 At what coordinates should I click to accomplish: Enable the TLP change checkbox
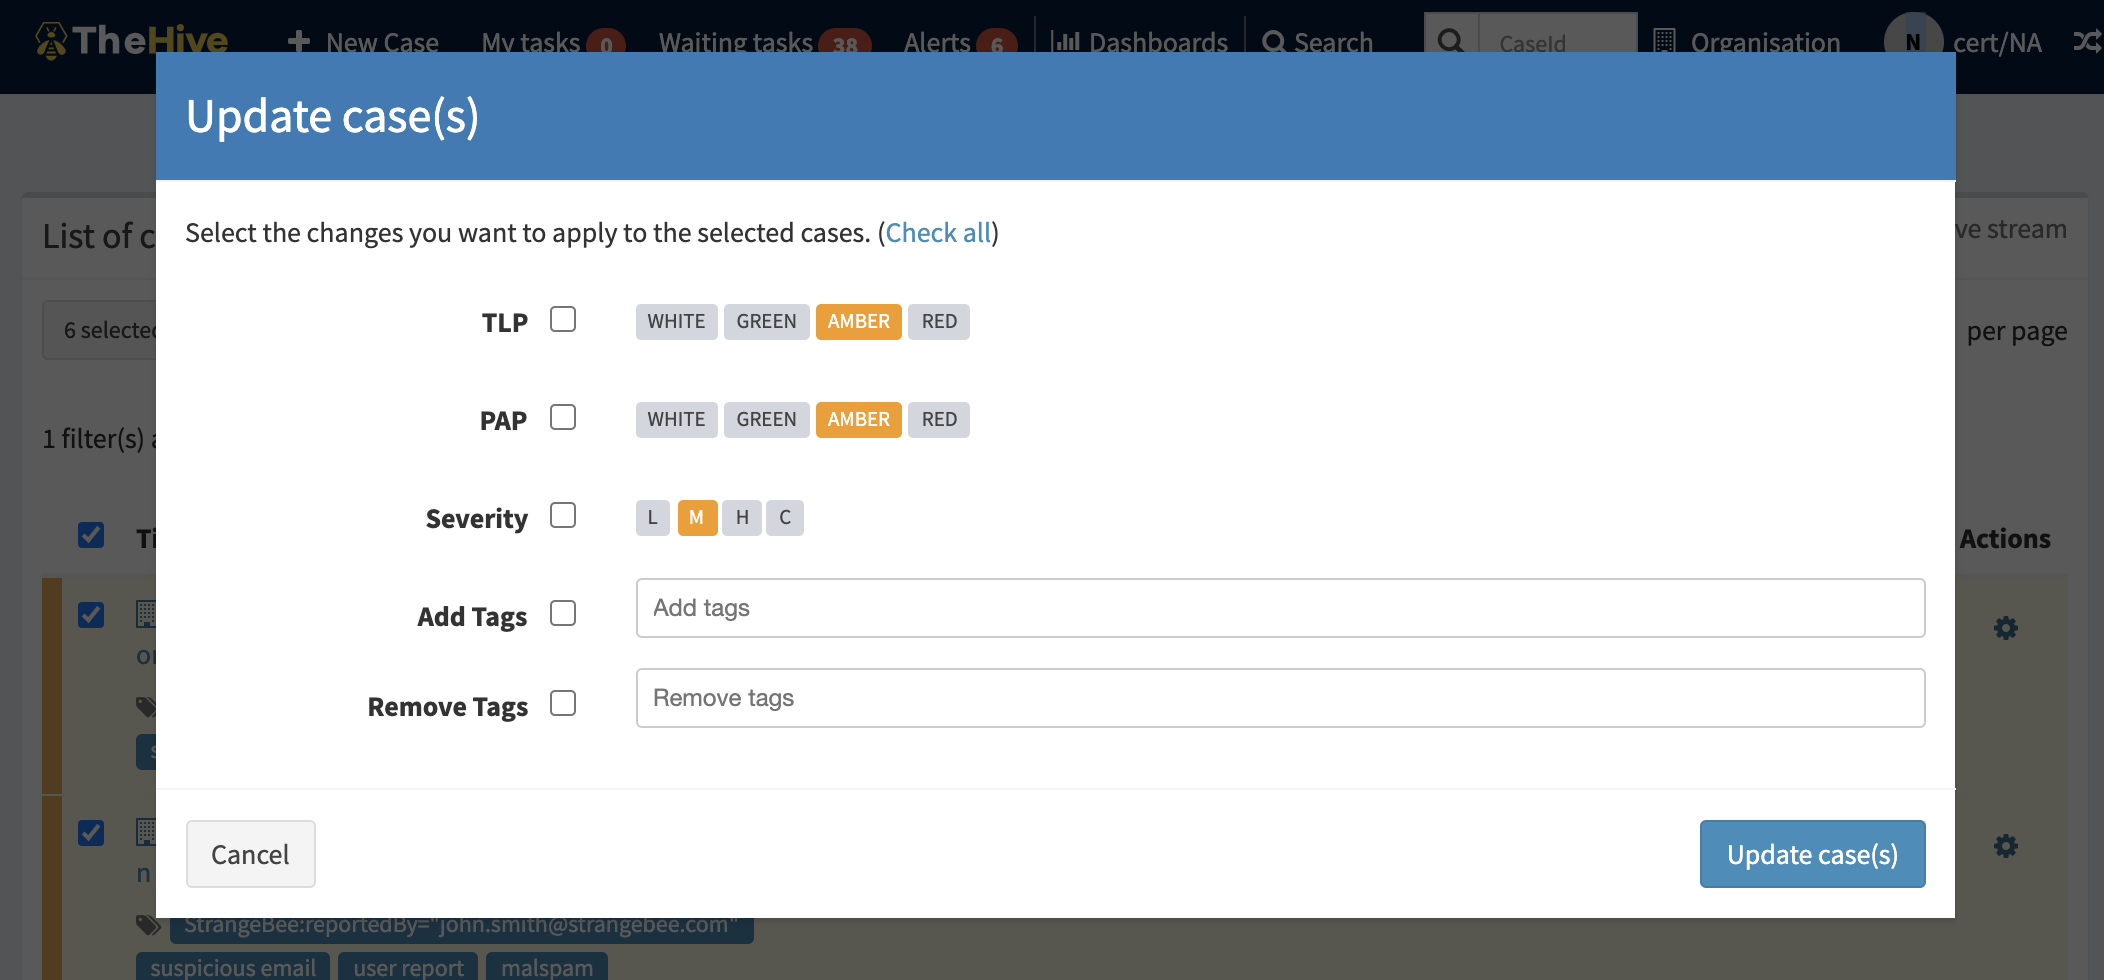(563, 319)
